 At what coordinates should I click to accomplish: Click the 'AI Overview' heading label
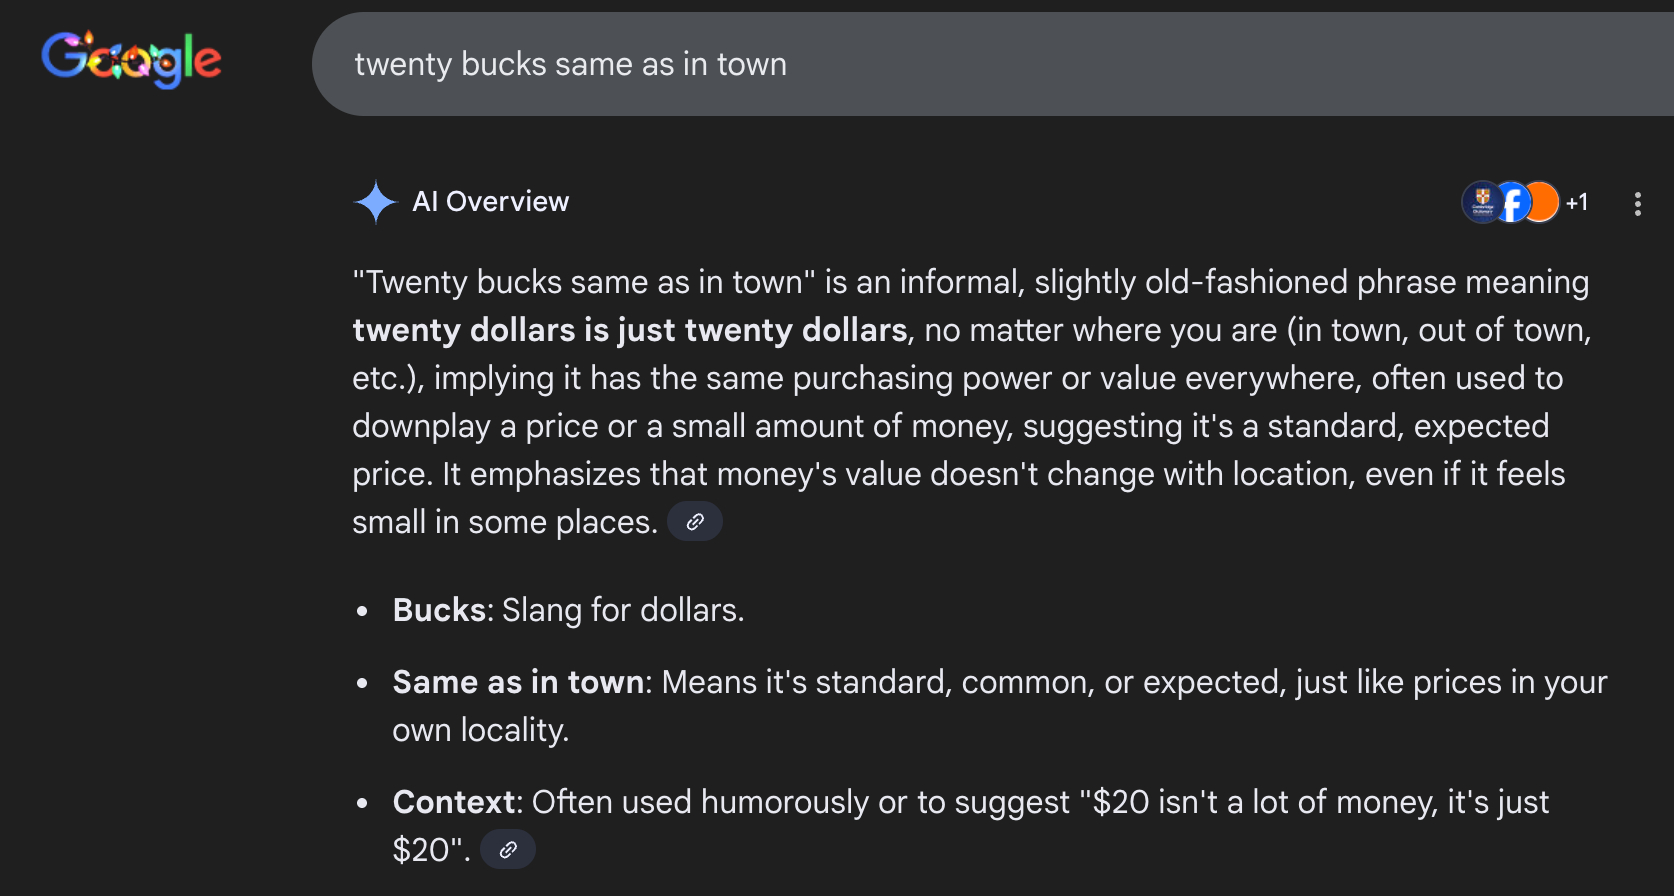point(490,202)
